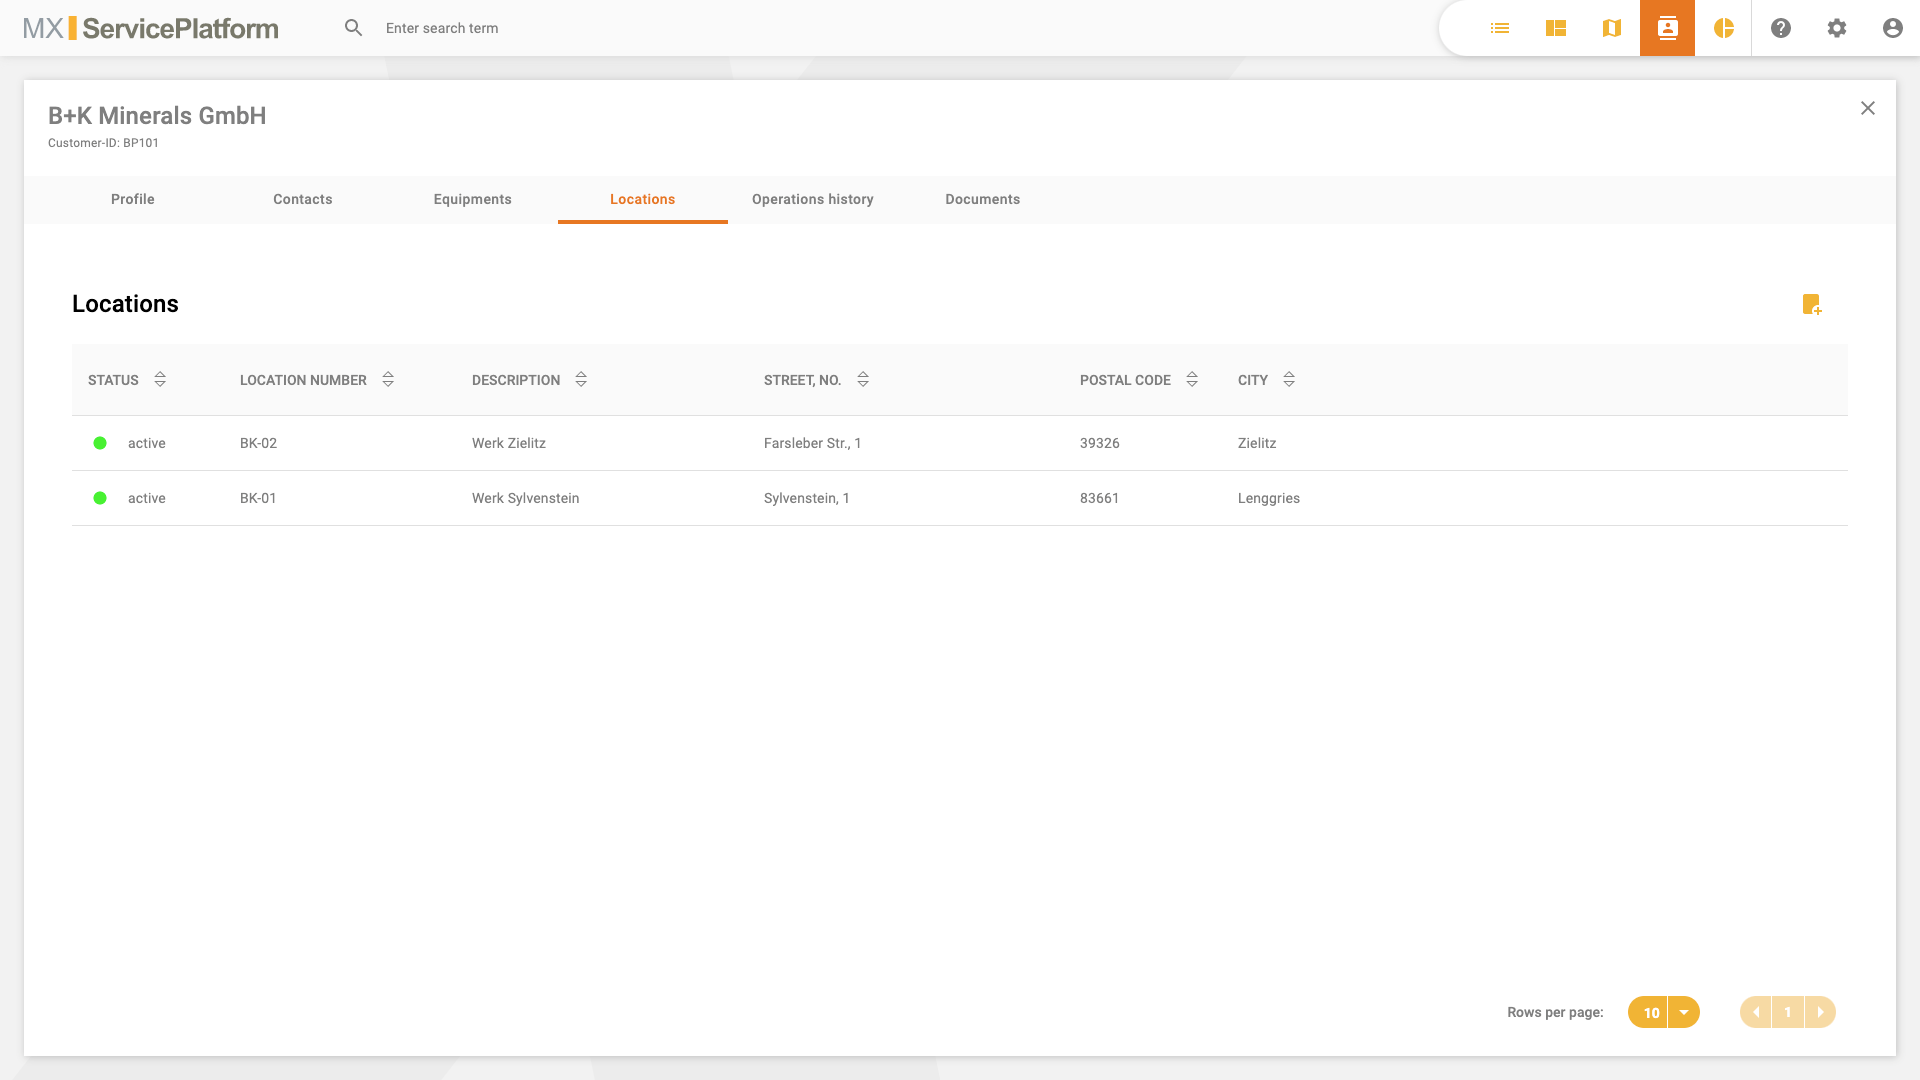Click the Sylvenstein, 1 address
Image resolution: width=1920 pixels, height=1080 pixels.
click(807, 498)
